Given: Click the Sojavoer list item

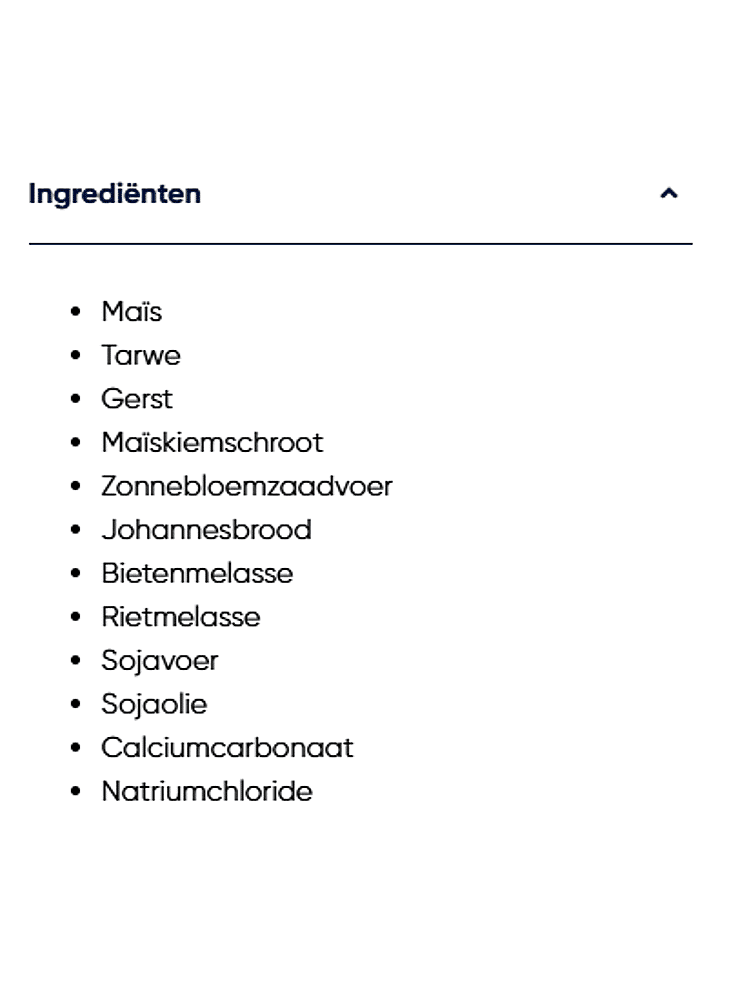Looking at the screenshot, I should [159, 661].
